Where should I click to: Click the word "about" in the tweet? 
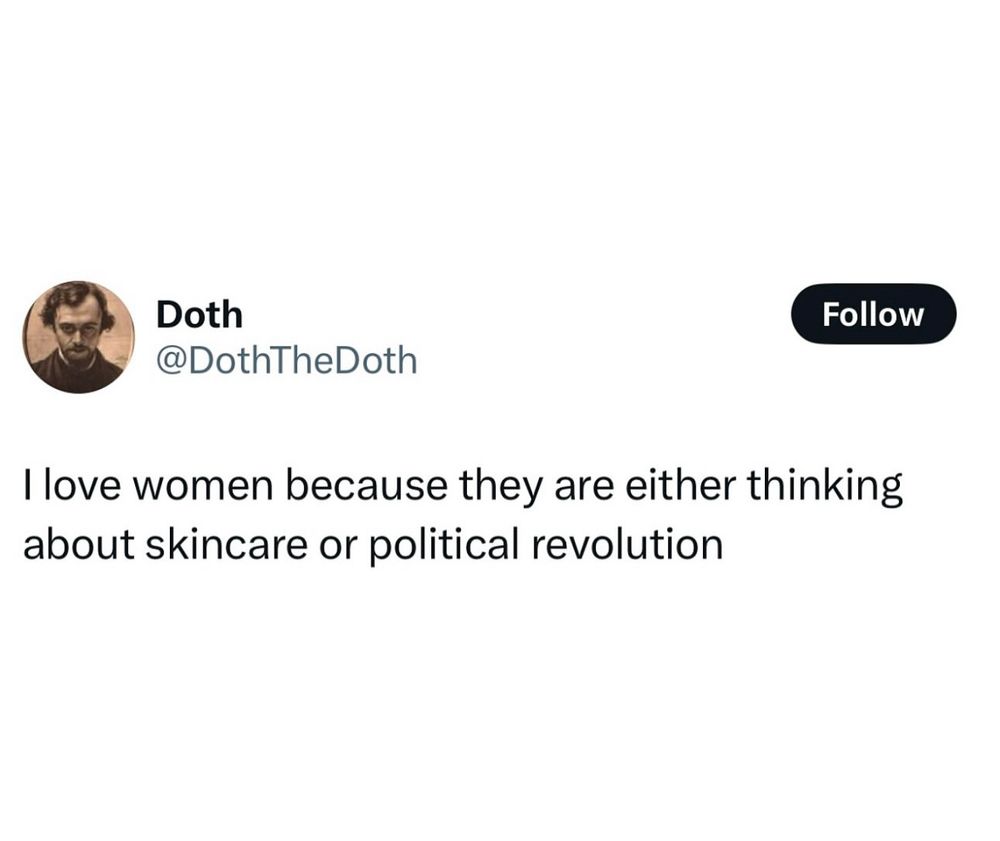[x=78, y=546]
